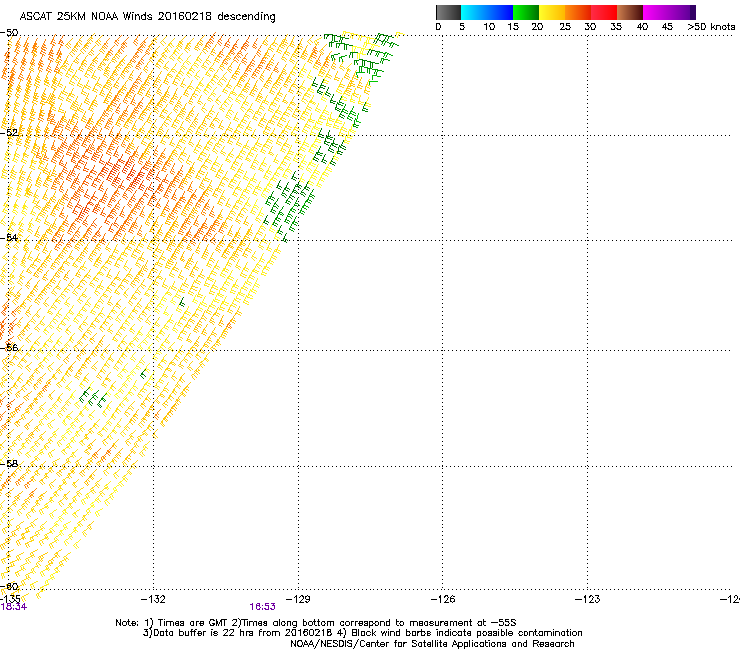Click the yellow 20-25 knots color segment
The image size is (740, 650).
click(x=552, y=12)
